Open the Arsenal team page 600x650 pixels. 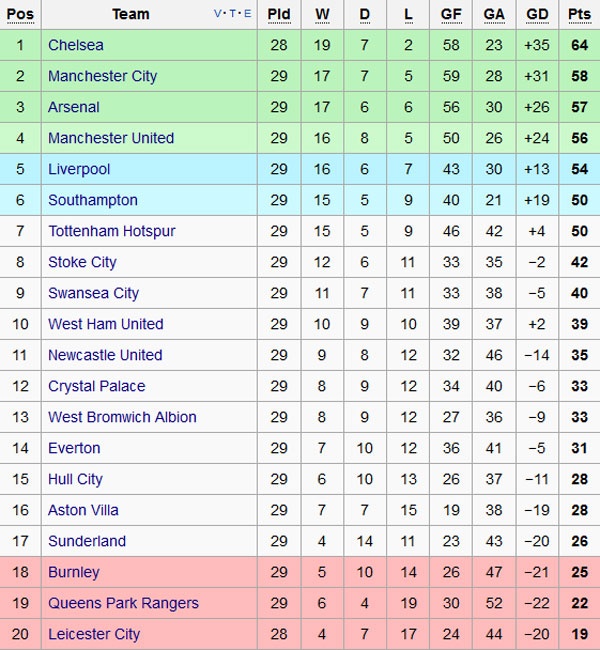[x=74, y=107]
